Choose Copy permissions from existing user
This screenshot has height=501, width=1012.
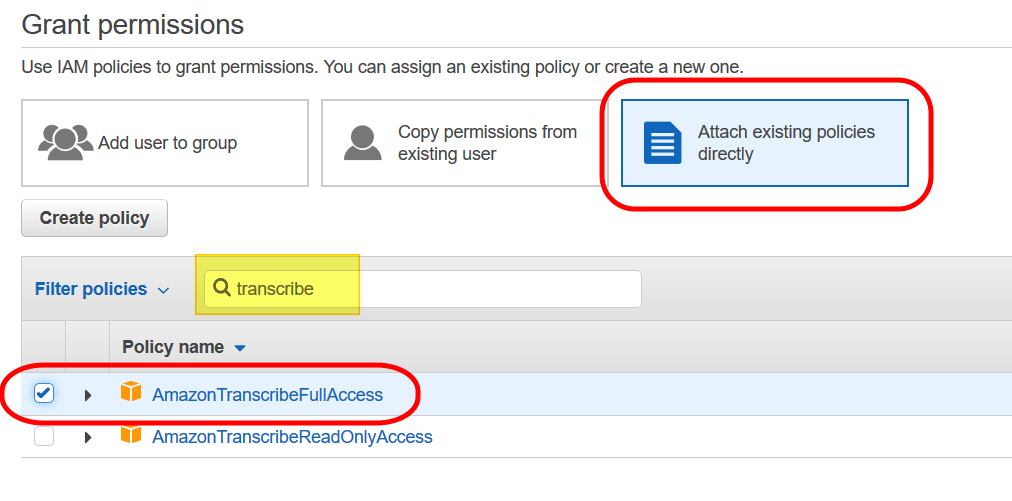coord(486,143)
